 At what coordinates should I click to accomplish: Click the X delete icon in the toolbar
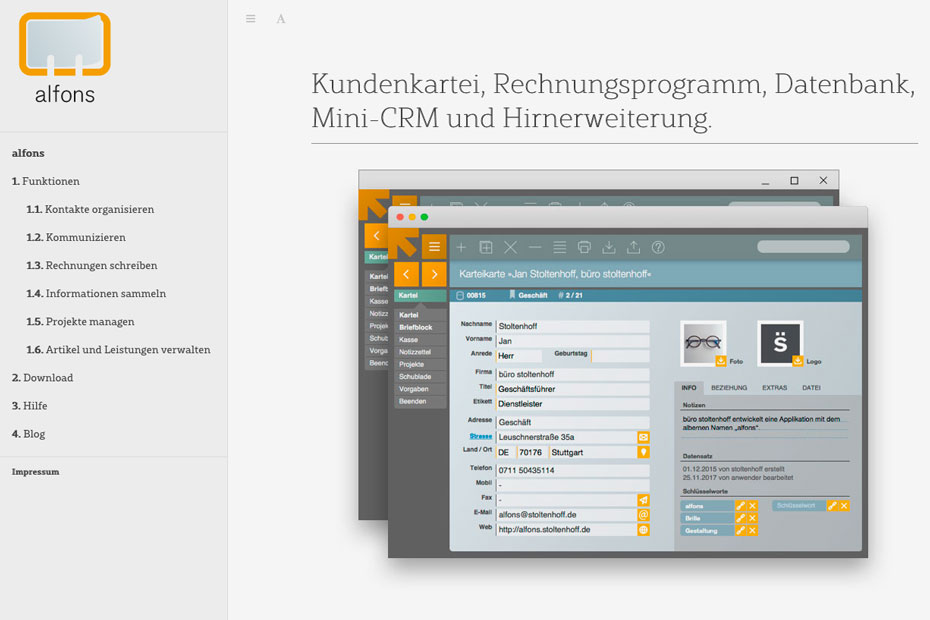coord(510,247)
